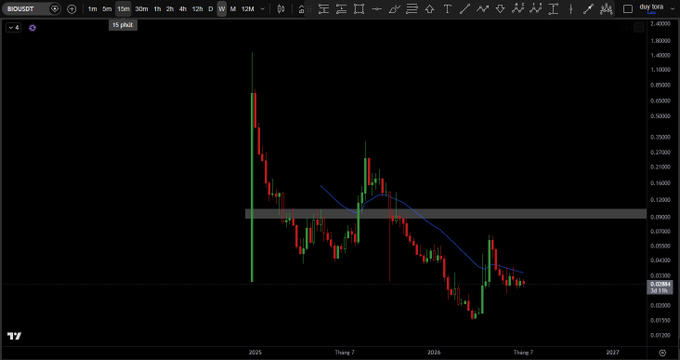Set chart to 12h timeframe
The image size is (680, 360).
197,9
